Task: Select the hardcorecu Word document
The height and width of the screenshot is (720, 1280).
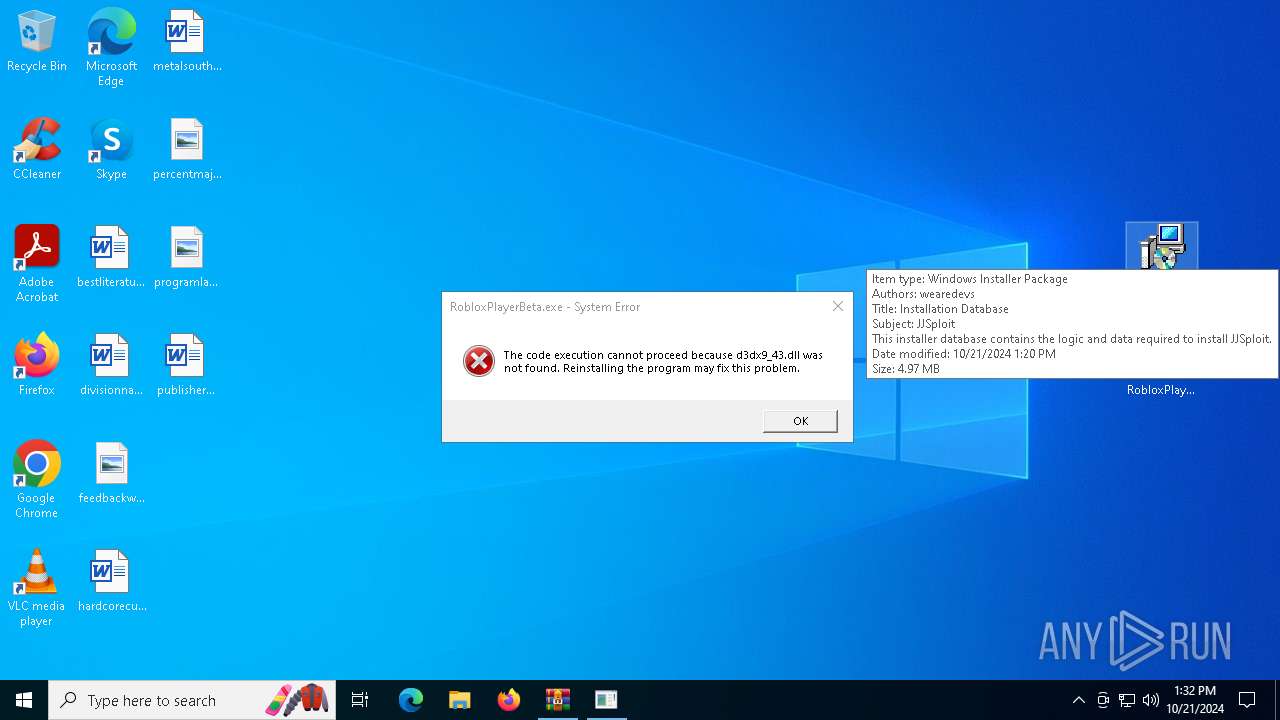Action: (x=111, y=582)
